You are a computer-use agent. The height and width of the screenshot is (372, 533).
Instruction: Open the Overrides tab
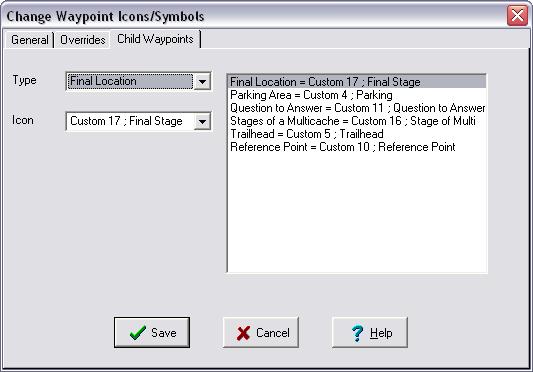point(83,40)
